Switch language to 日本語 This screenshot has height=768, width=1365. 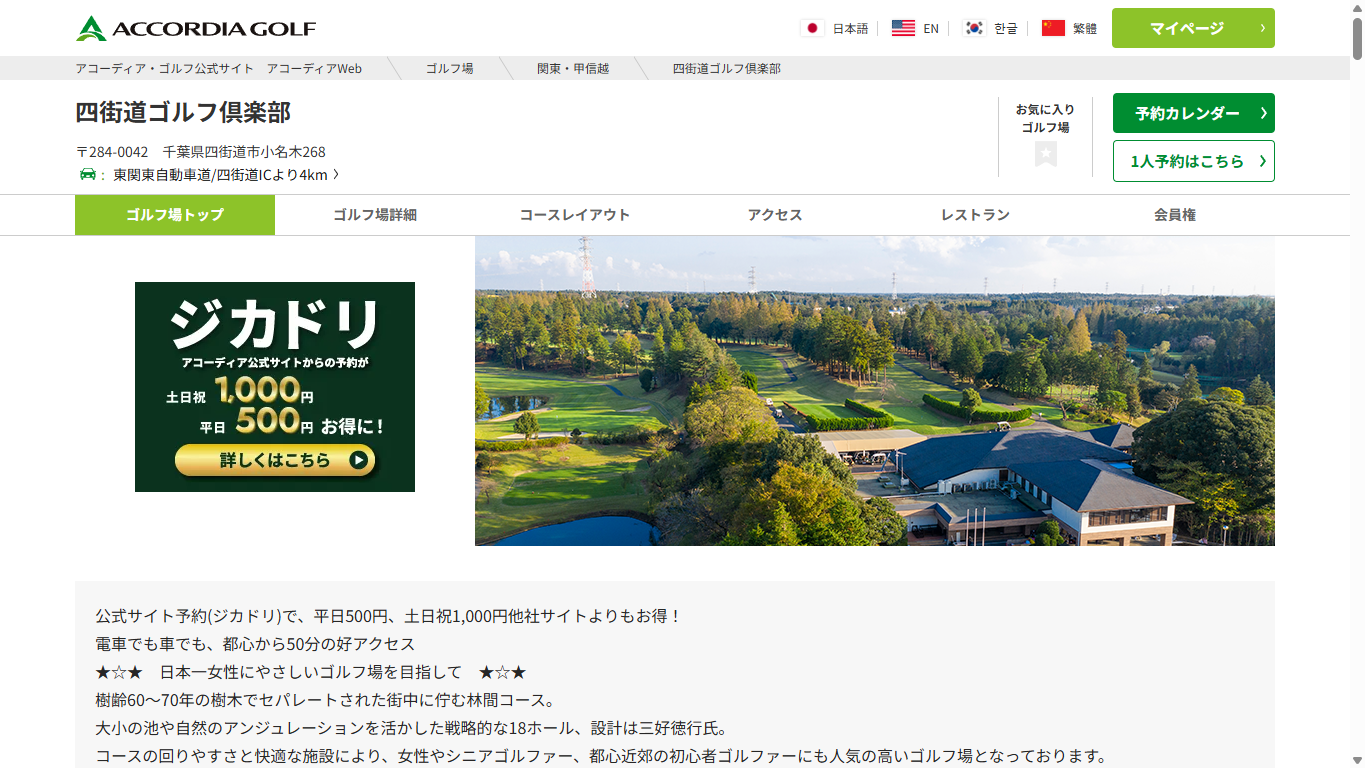tap(850, 29)
